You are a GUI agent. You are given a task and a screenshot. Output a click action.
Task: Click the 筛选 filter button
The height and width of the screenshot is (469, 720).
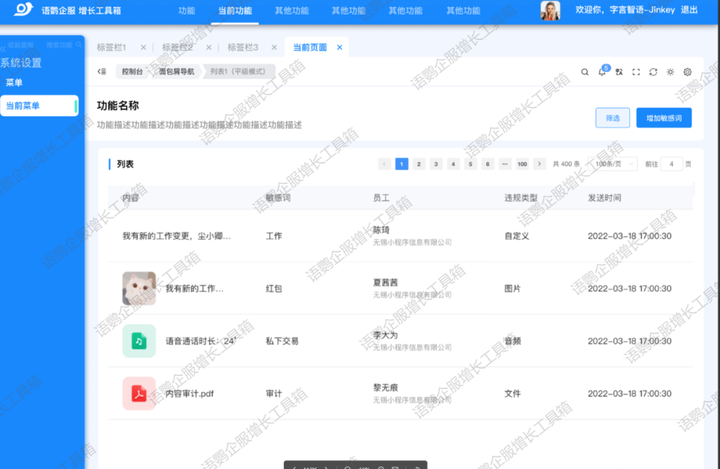(612, 118)
